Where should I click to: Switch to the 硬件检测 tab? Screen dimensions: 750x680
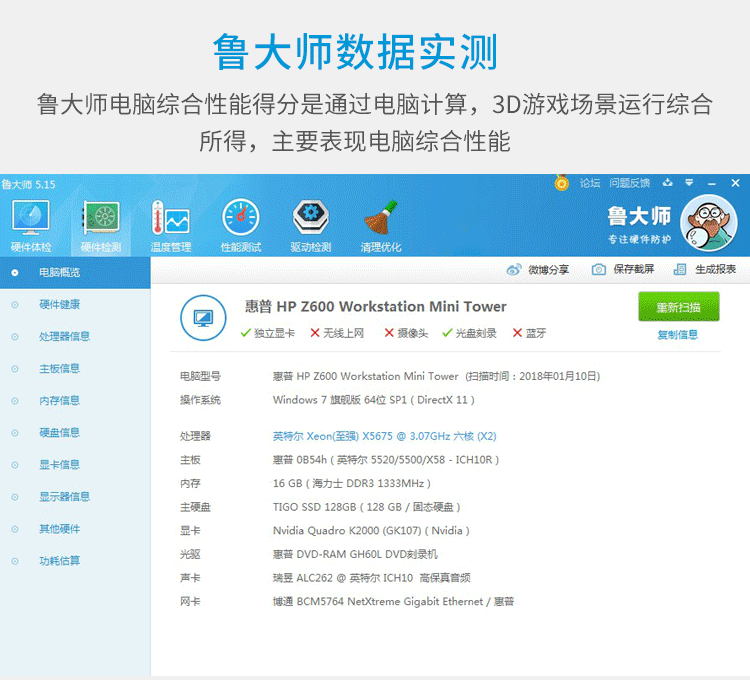100,224
